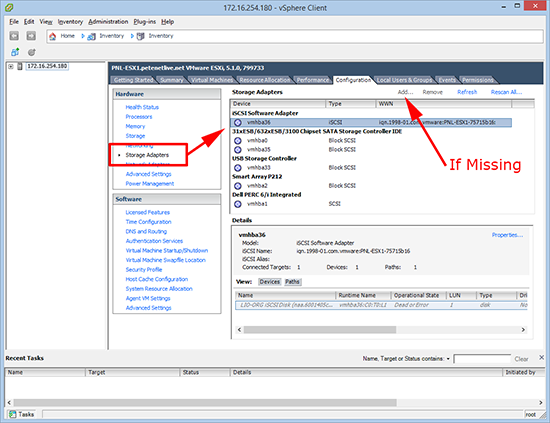Select Storage Adapters hardware item
This screenshot has width=550, height=423.
pos(147,155)
